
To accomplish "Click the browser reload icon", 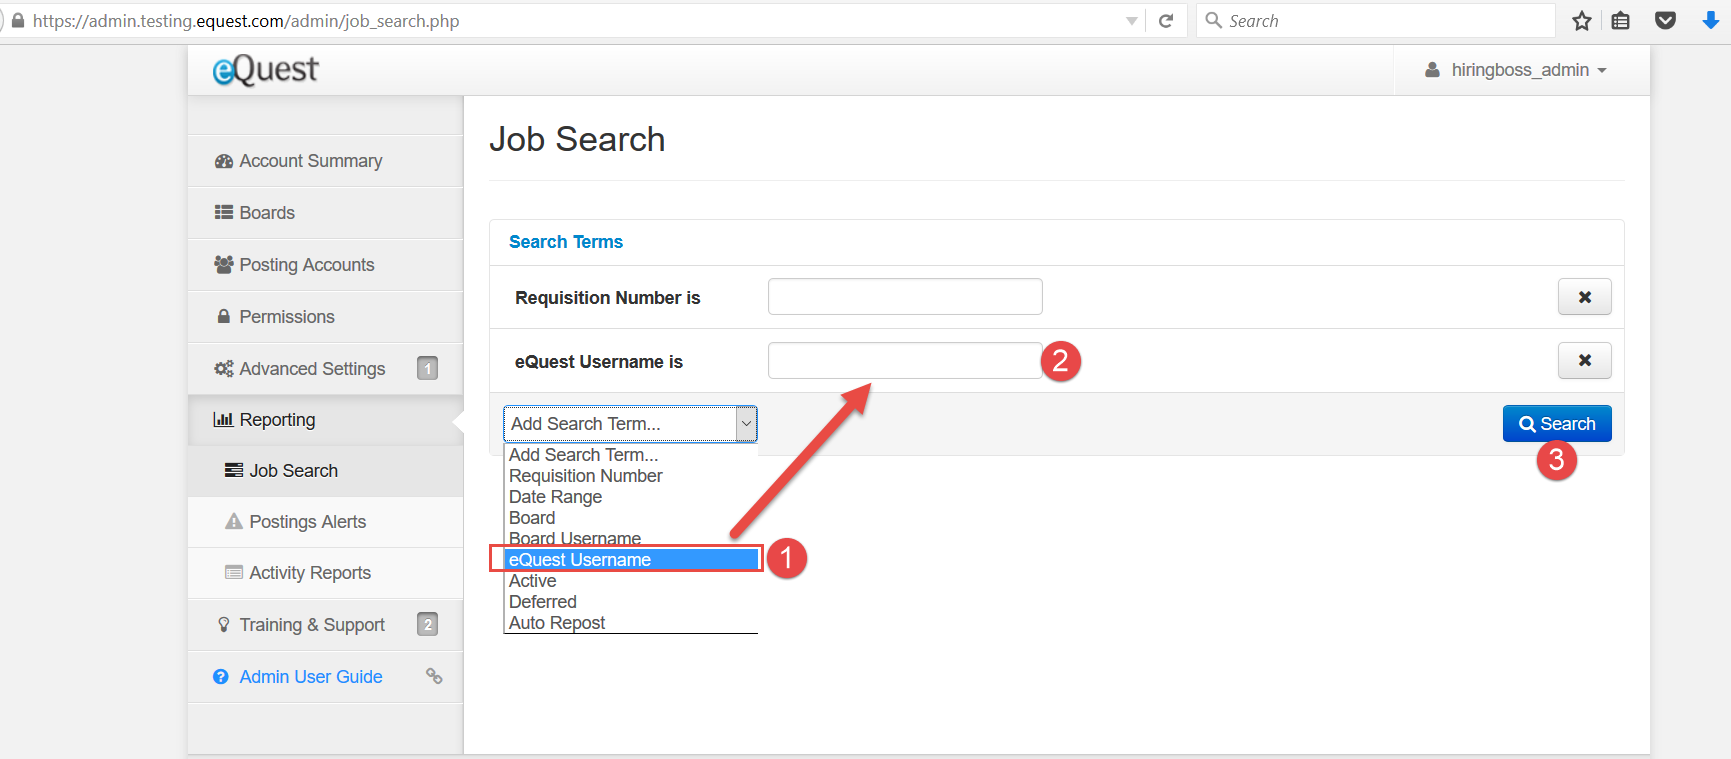I will point(1166,21).
